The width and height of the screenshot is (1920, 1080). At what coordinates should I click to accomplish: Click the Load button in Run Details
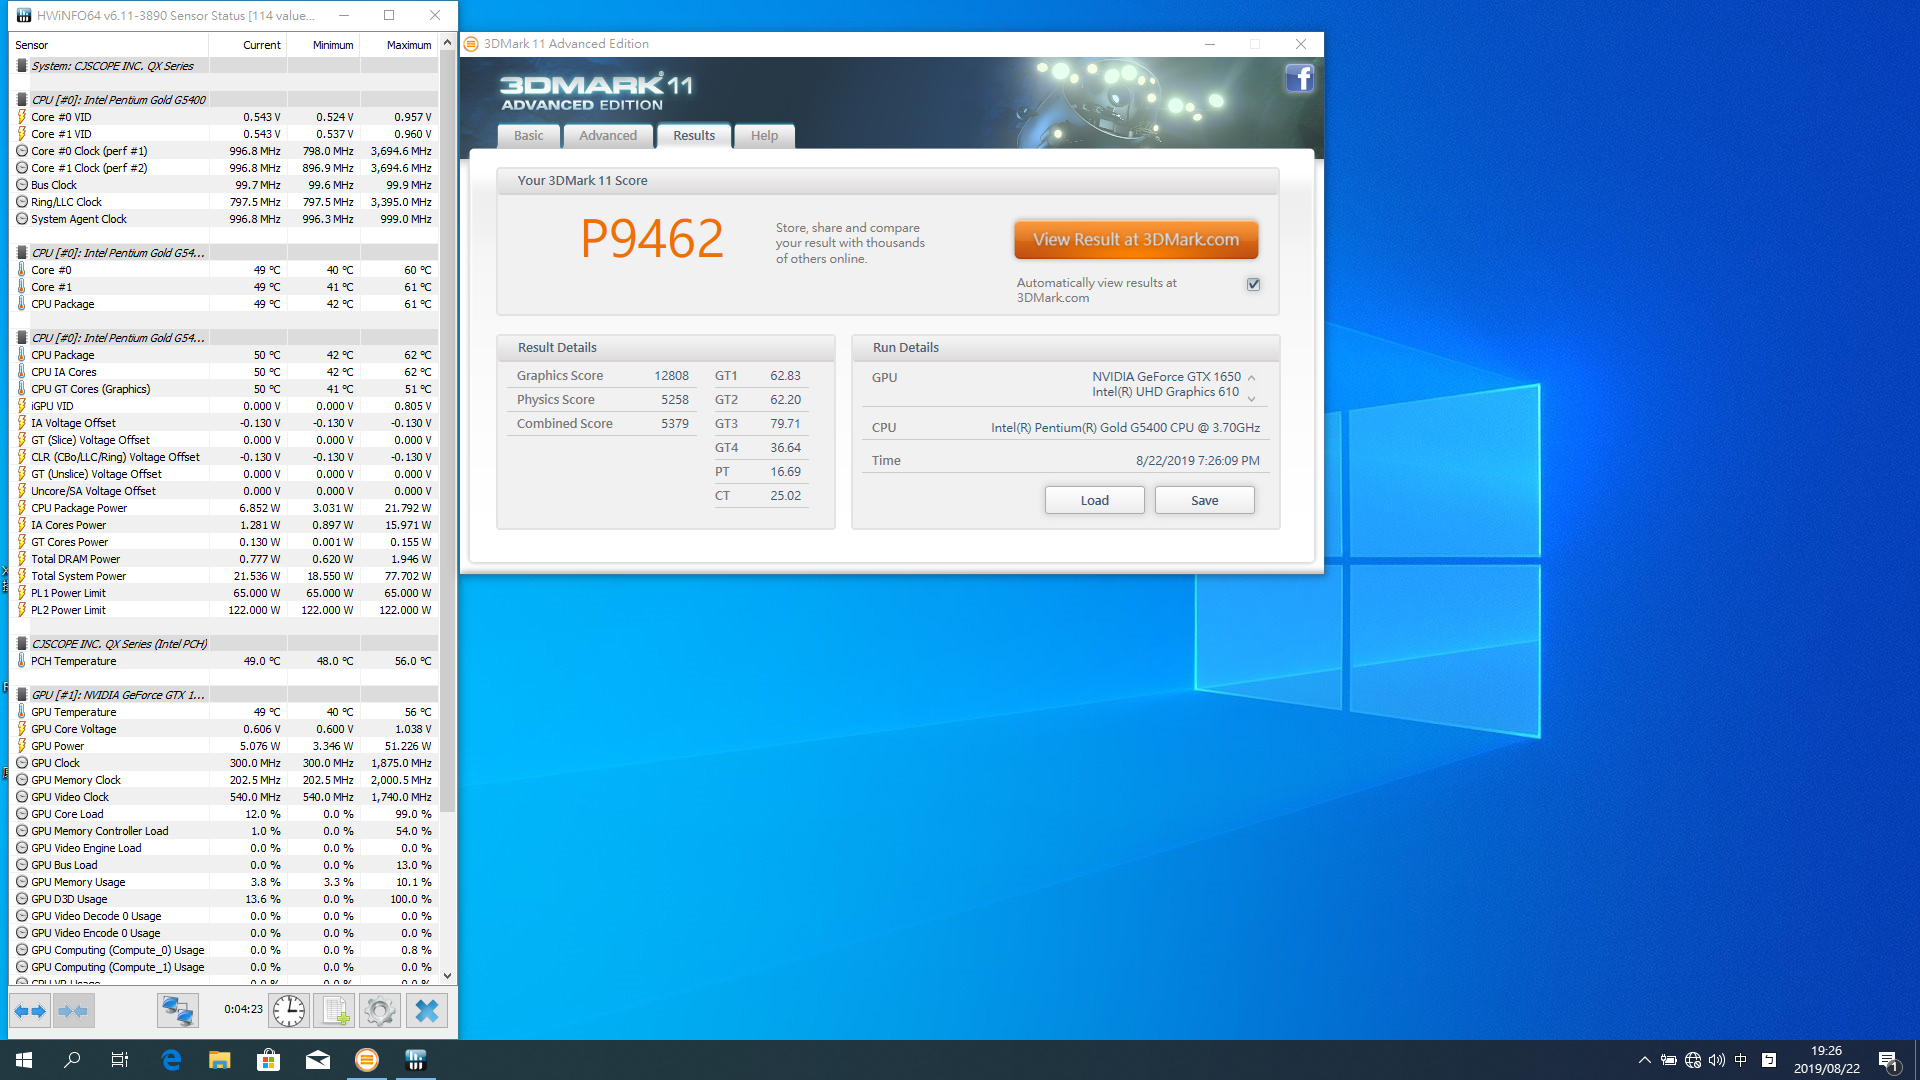coord(1094,500)
